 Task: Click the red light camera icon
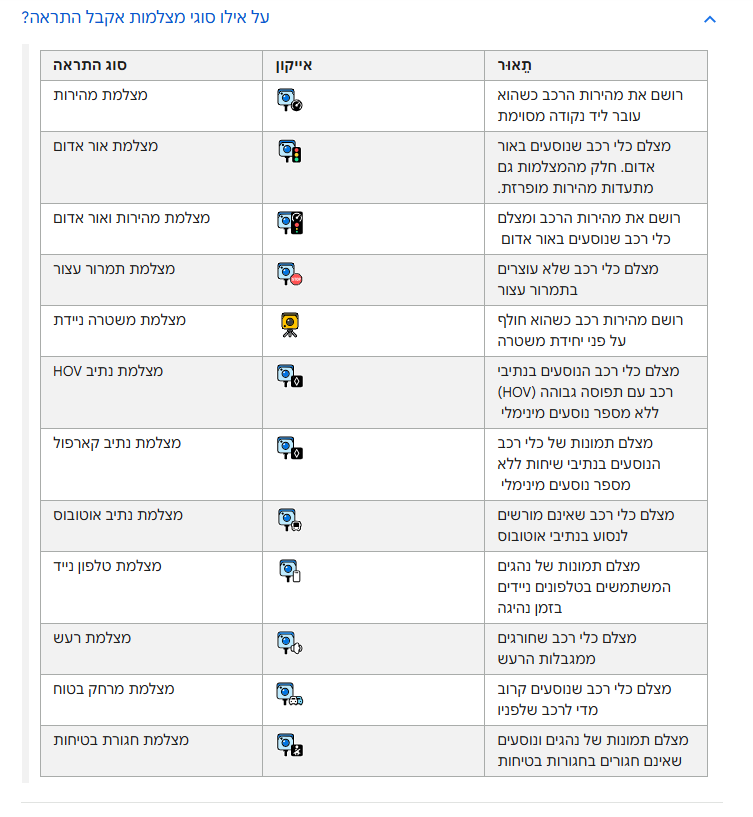(x=289, y=152)
